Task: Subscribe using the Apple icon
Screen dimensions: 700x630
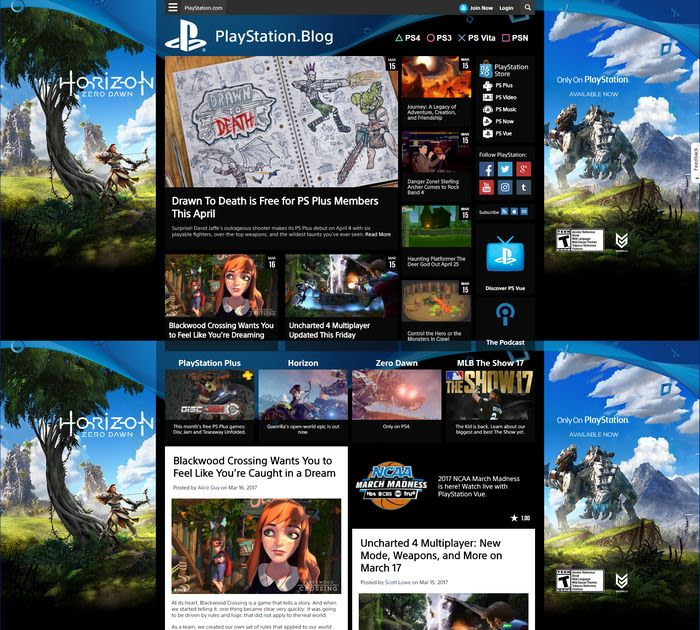Action: click(x=514, y=212)
